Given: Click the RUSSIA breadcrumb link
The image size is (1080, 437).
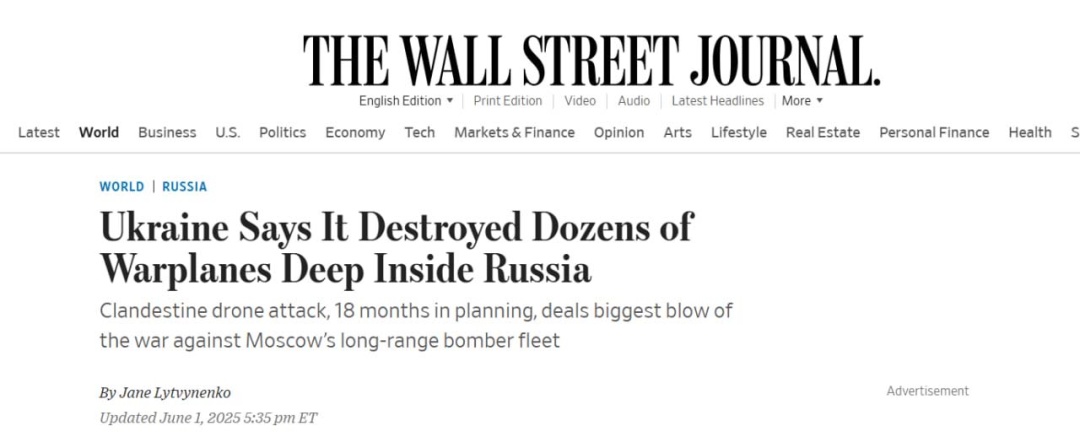Looking at the screenshot, I should (x=185, y=187).
